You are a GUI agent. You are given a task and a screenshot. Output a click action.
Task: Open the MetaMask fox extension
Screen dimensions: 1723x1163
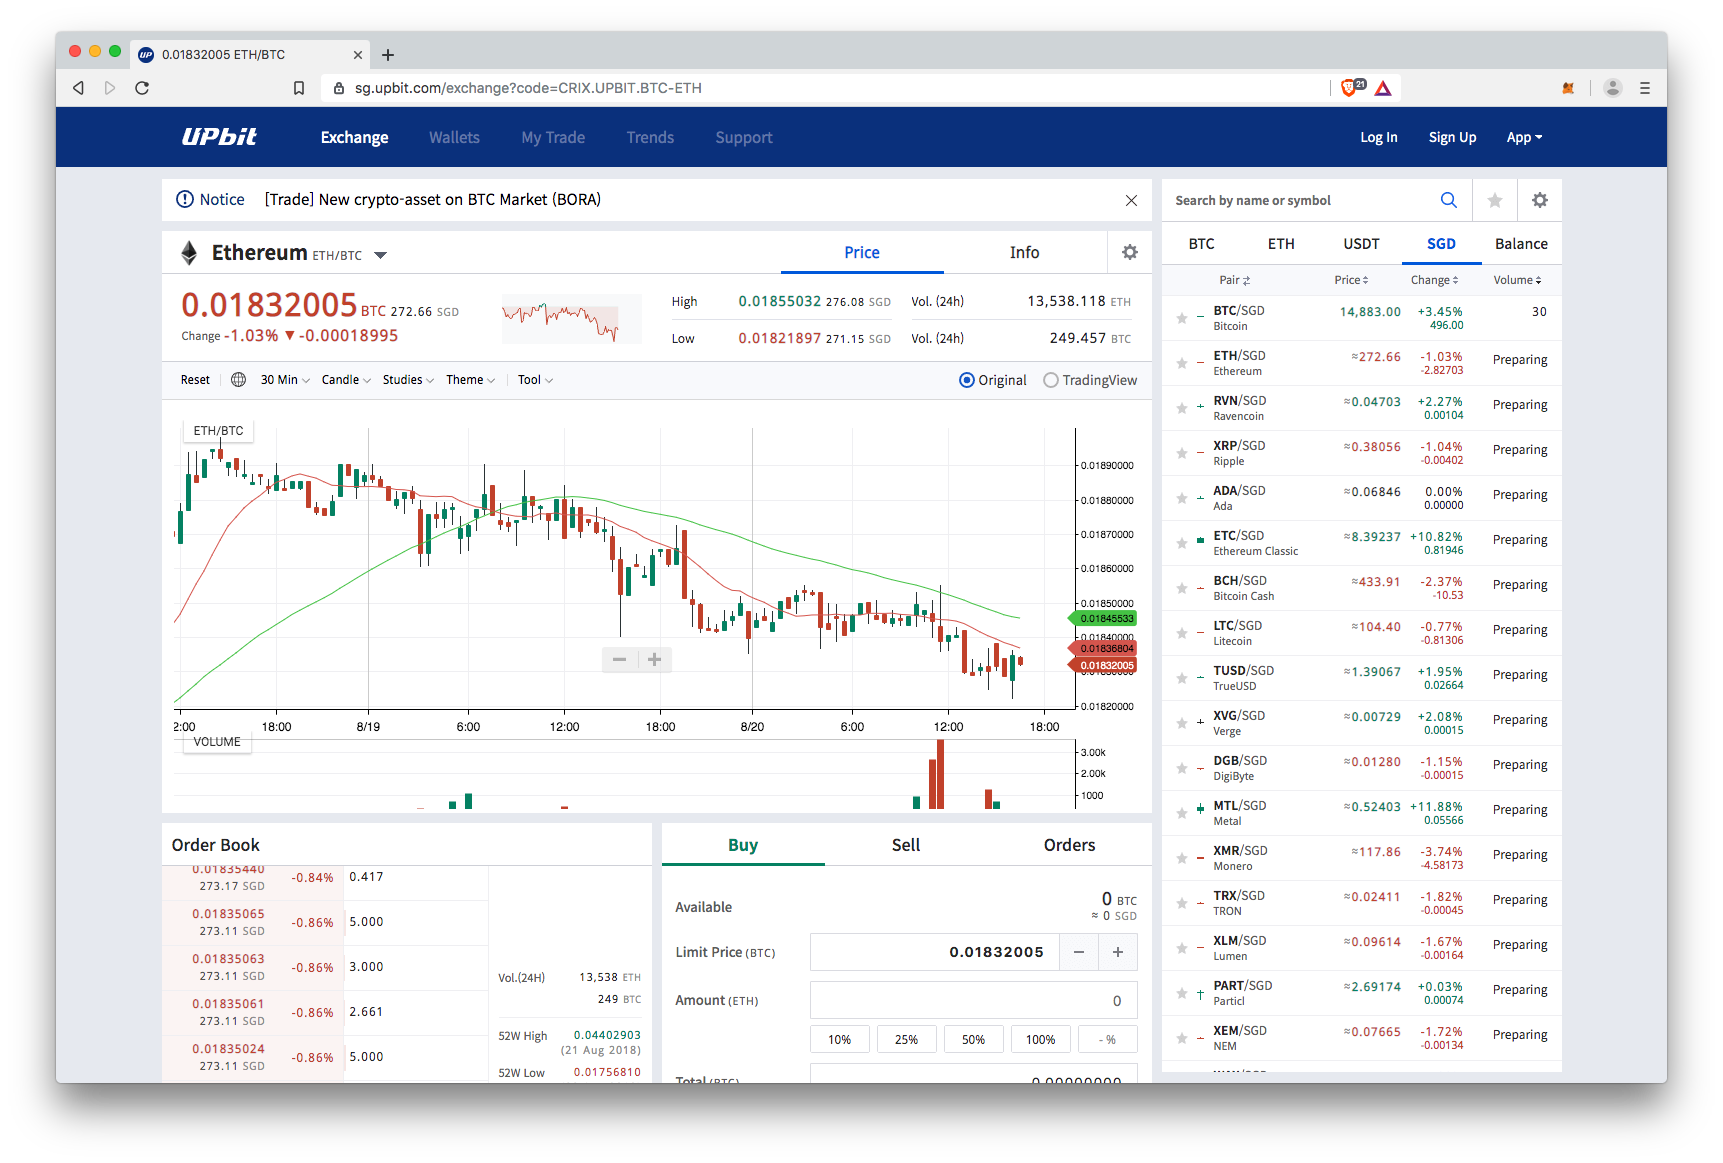(x=1568, y=88)
